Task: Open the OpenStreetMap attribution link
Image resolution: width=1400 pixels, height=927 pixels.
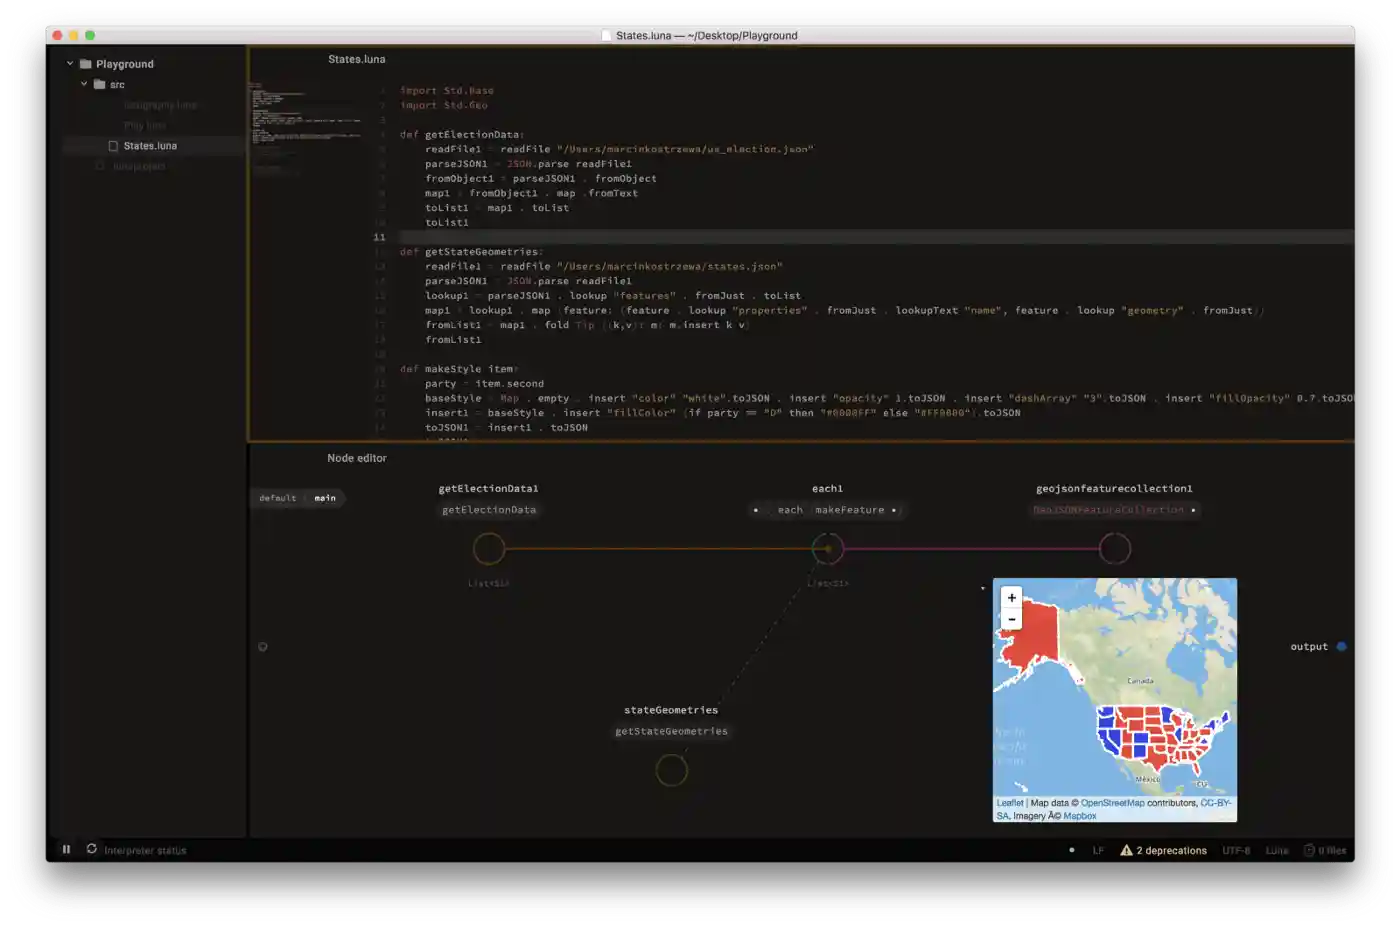Action: [x=1112, y=803]
